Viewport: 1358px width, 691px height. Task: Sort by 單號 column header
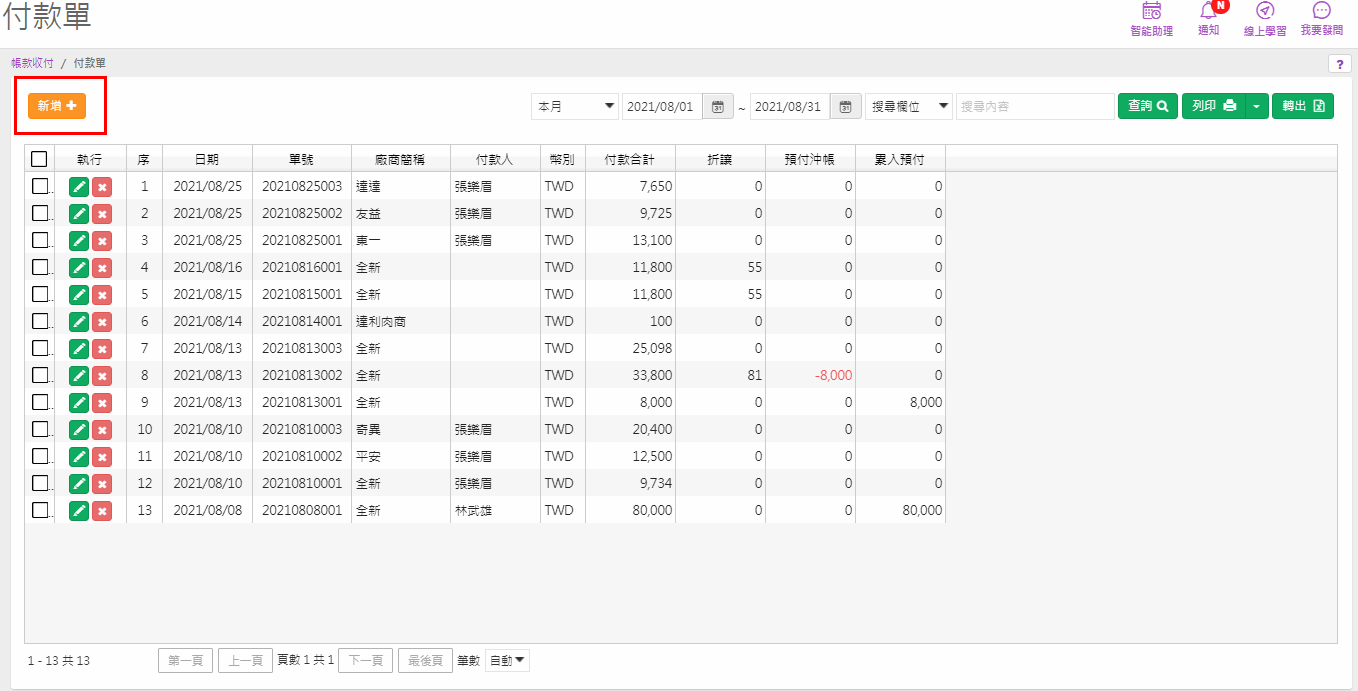point(302,159)
